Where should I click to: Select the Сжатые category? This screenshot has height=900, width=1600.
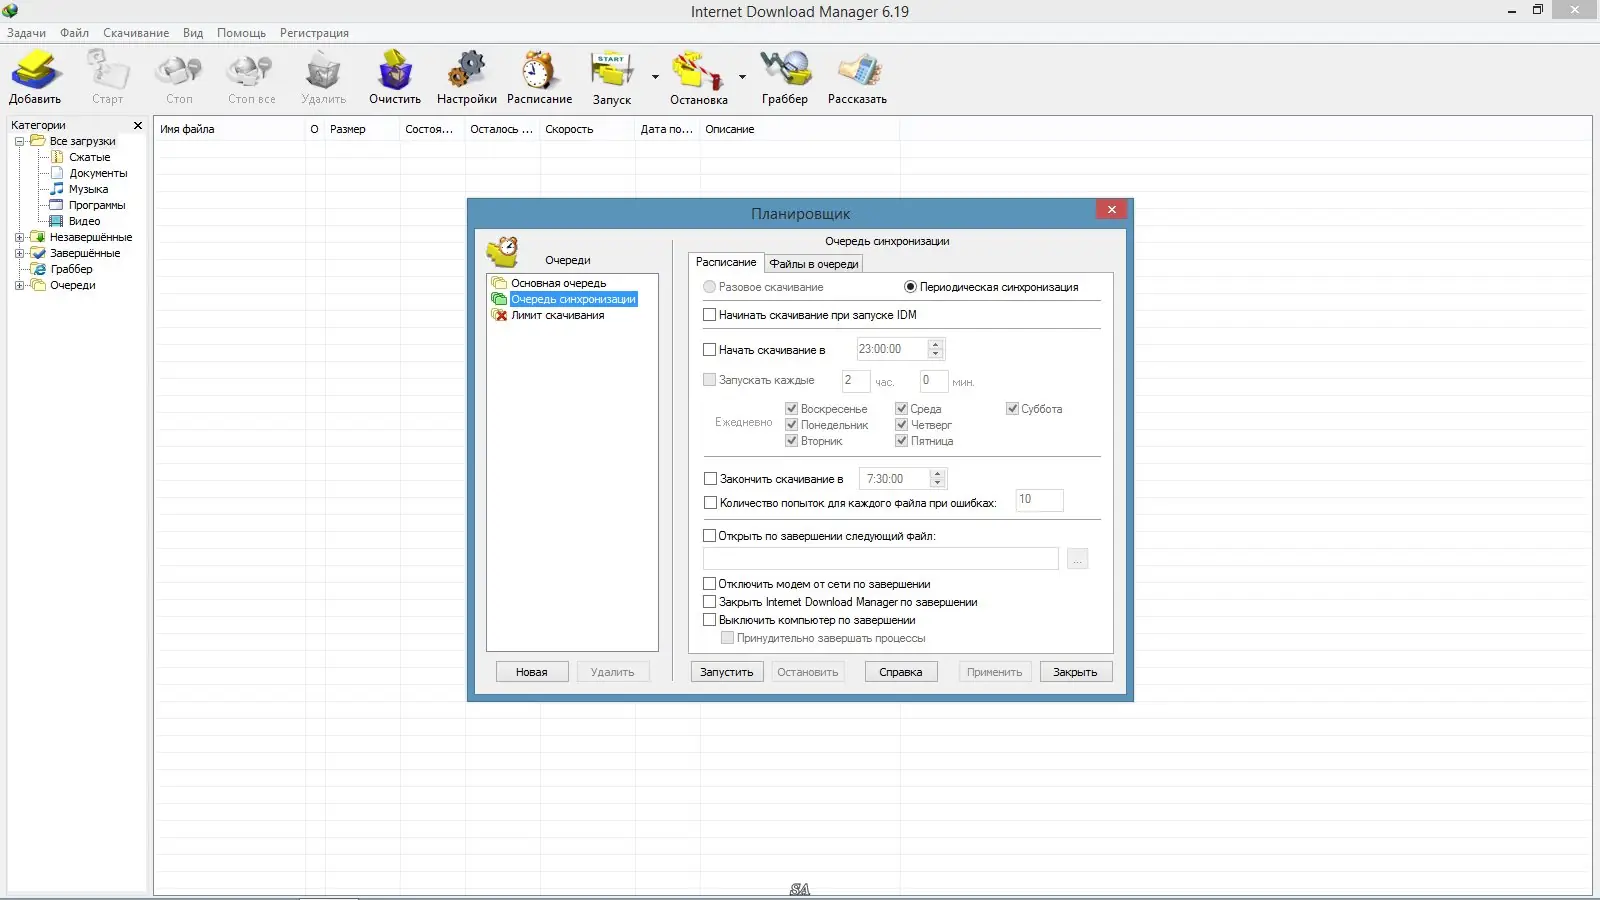tap(89, 157)
